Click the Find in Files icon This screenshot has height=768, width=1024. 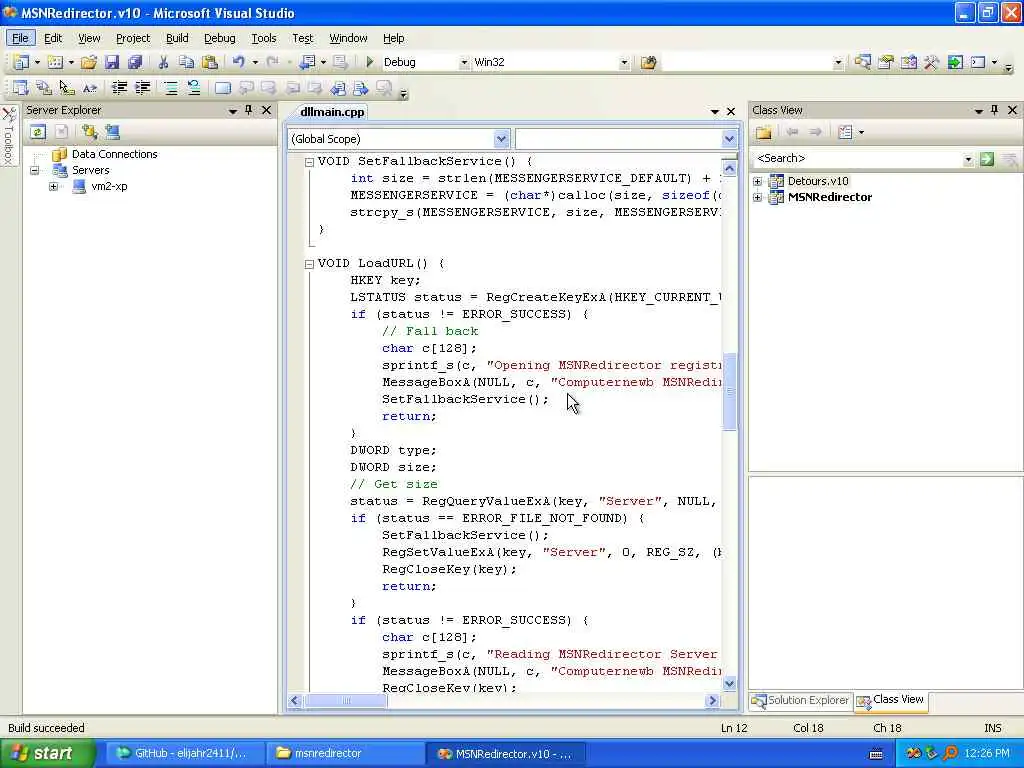[x=648, y=63]
